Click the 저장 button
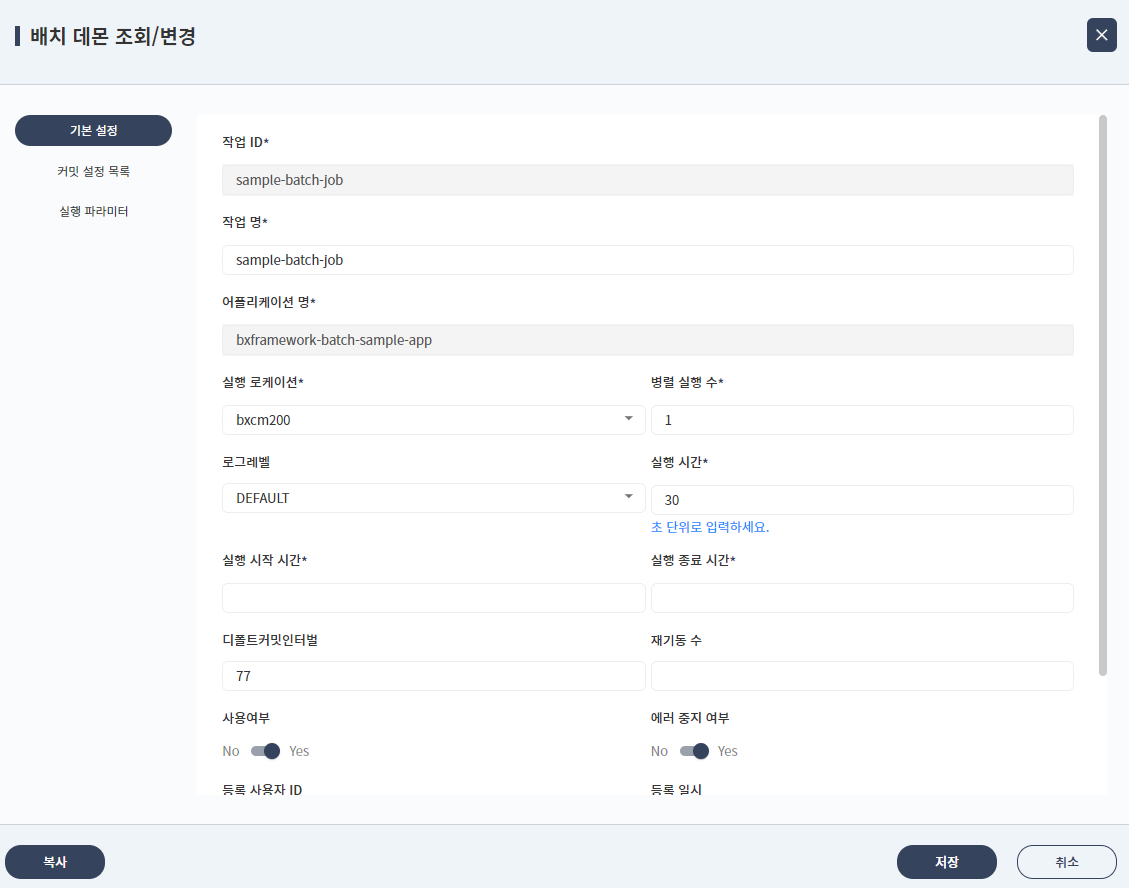 946,861
